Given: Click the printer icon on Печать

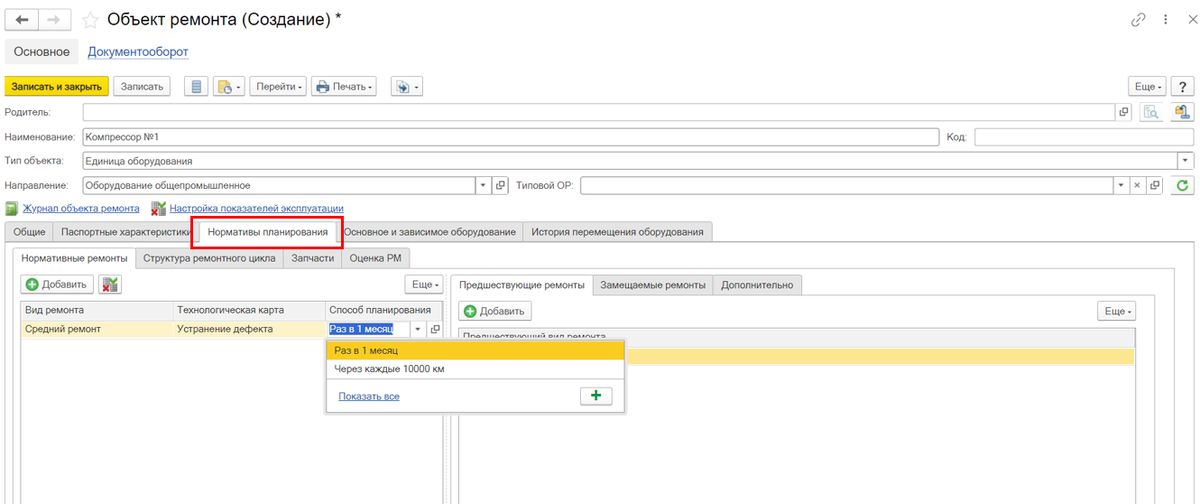Looking at the screenshot, I should pos(323,87).
